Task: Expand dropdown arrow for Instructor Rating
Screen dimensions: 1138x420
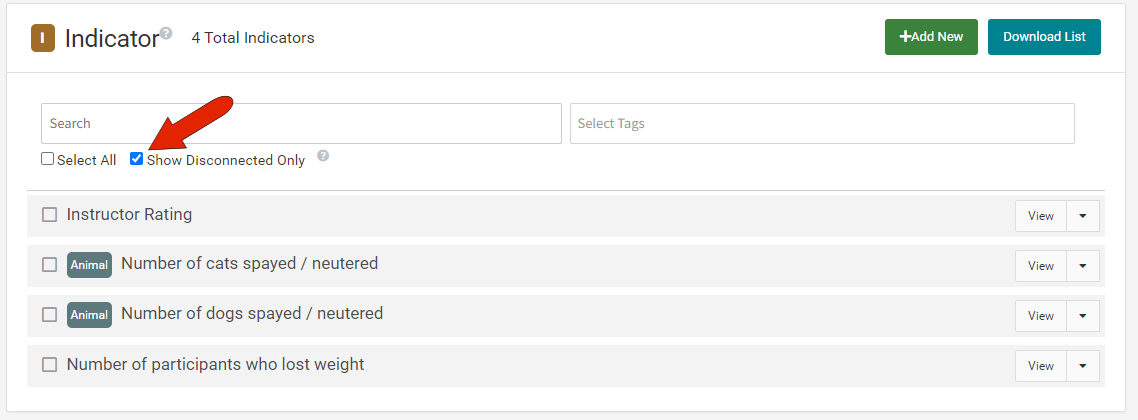Action: click(x=1083, y=216)
